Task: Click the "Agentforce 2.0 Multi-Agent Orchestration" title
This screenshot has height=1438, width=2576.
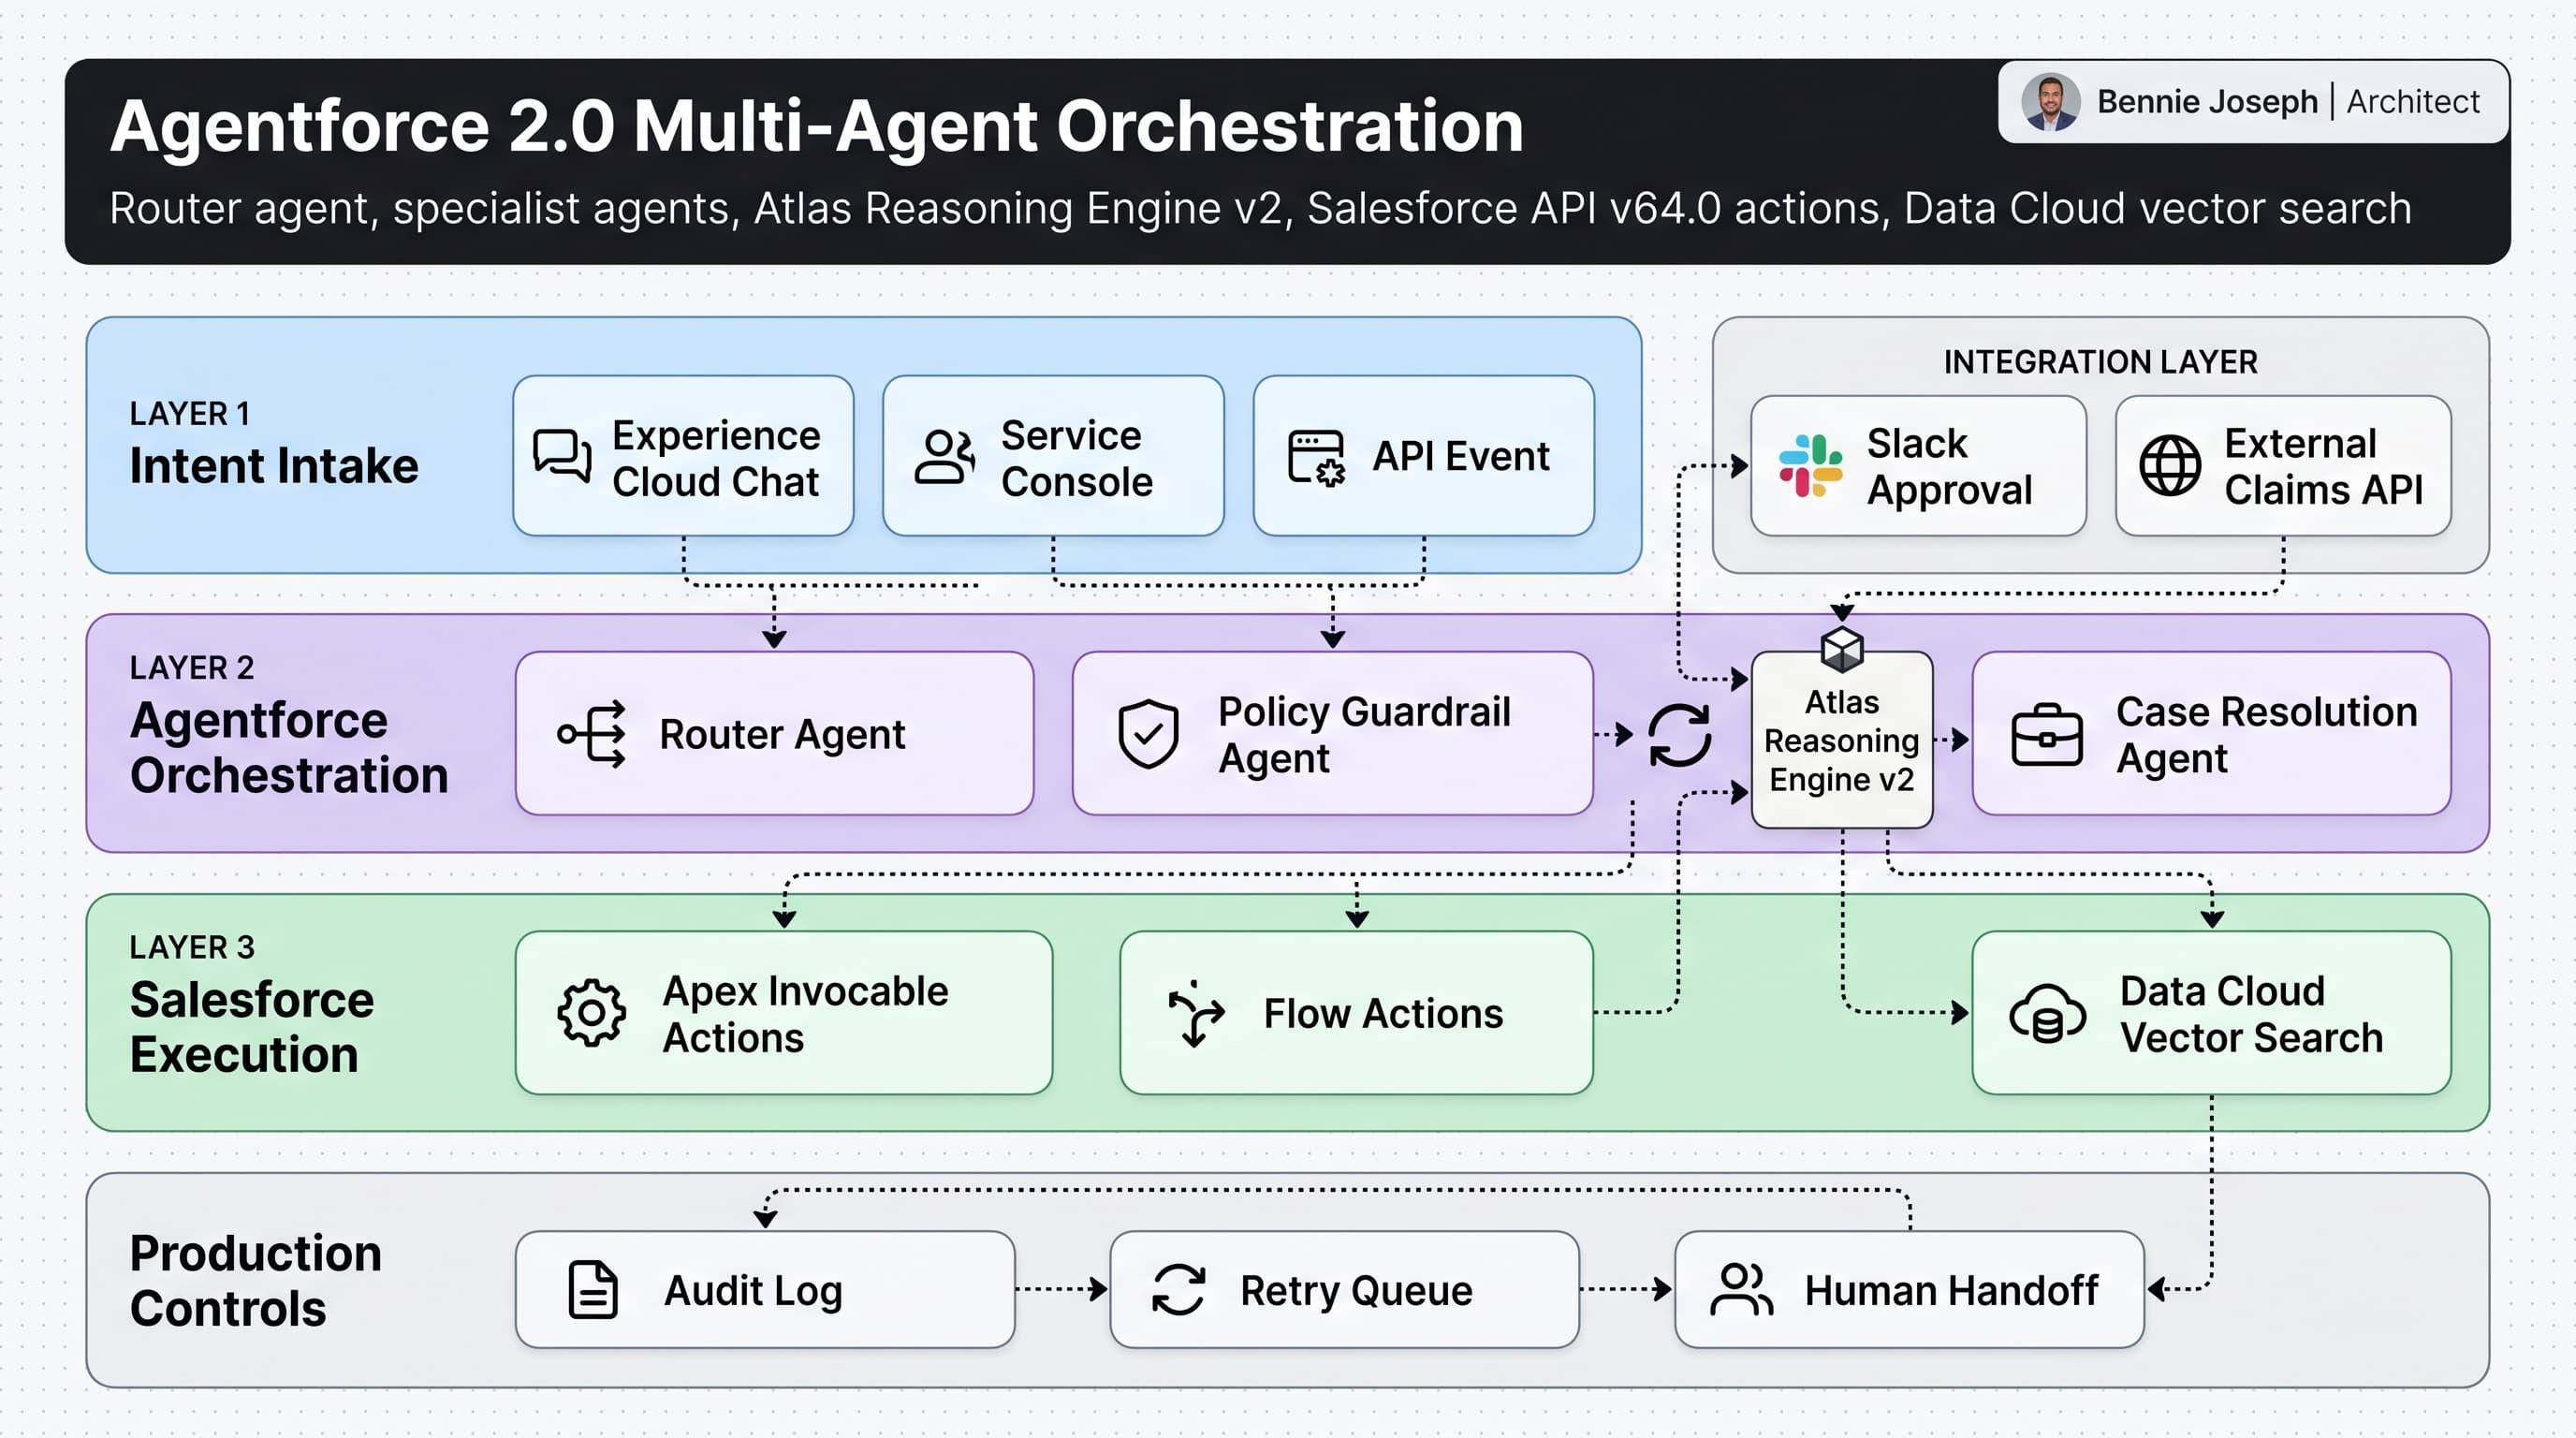Action: pyautogui.click(x=816, y=126)
